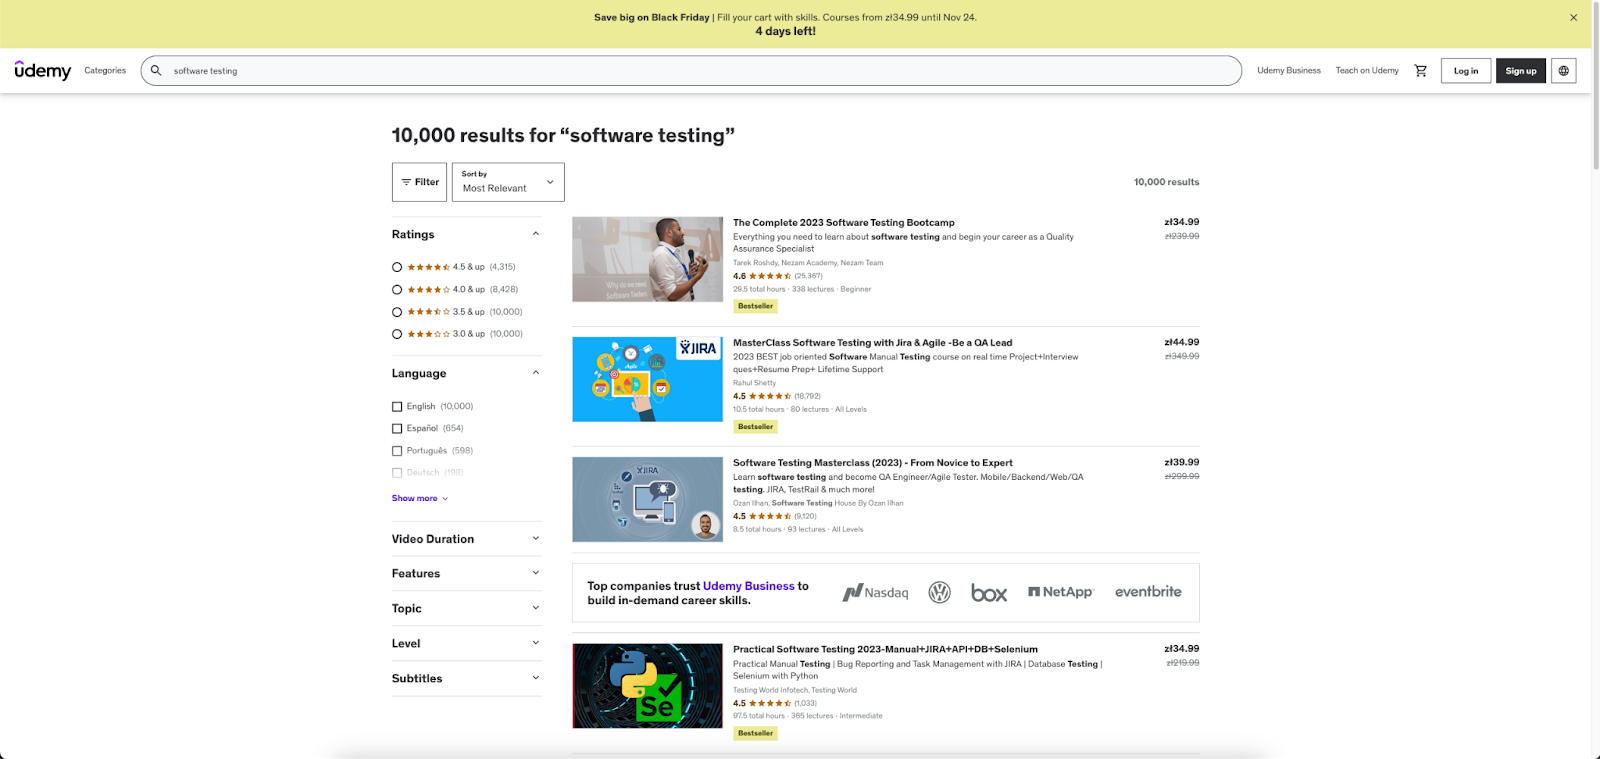Image resolution: width=1600 pixels, height=759 pixels.
Task: Go to Teach on Udemy
Action: 1366,71
